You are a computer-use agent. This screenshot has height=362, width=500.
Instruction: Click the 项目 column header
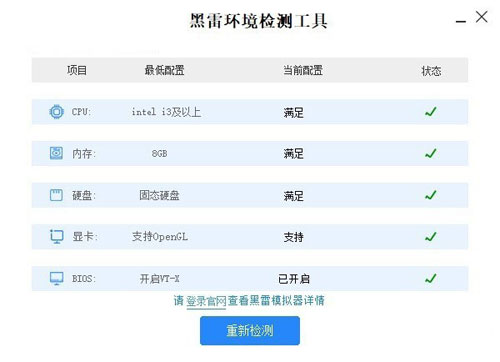click(x=77, y=70)
